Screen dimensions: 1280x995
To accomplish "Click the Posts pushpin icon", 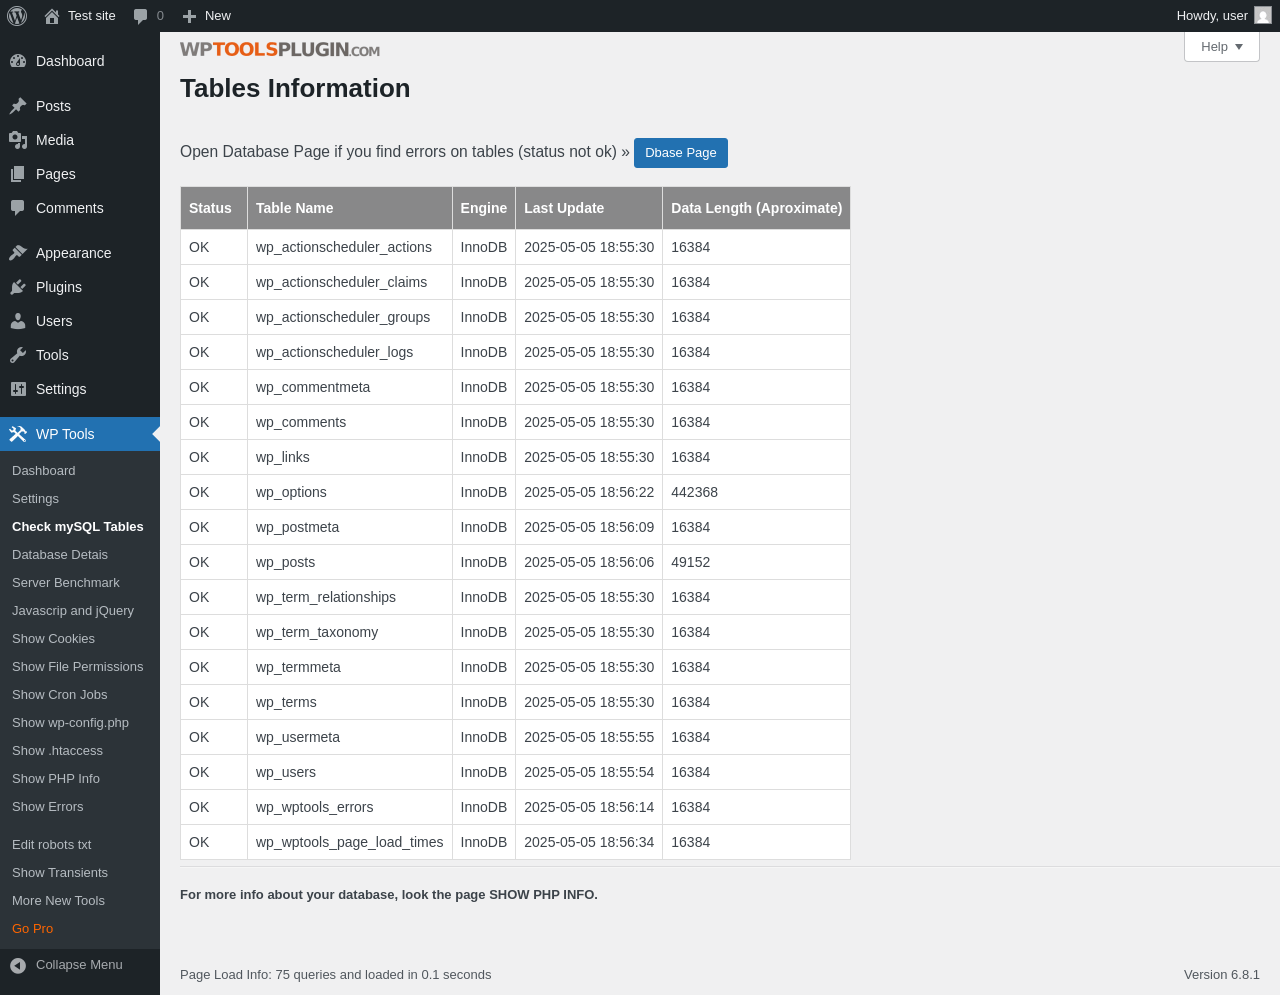I will click(x=18, y=106).
